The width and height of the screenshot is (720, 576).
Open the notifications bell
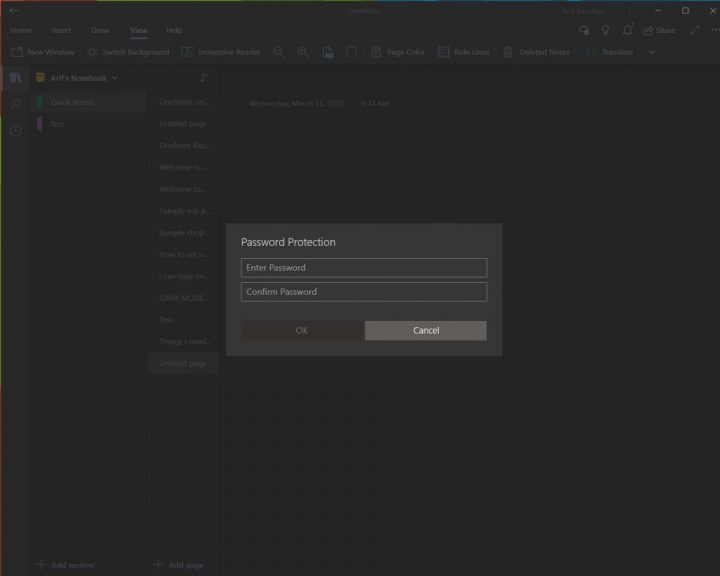(627, 30)
